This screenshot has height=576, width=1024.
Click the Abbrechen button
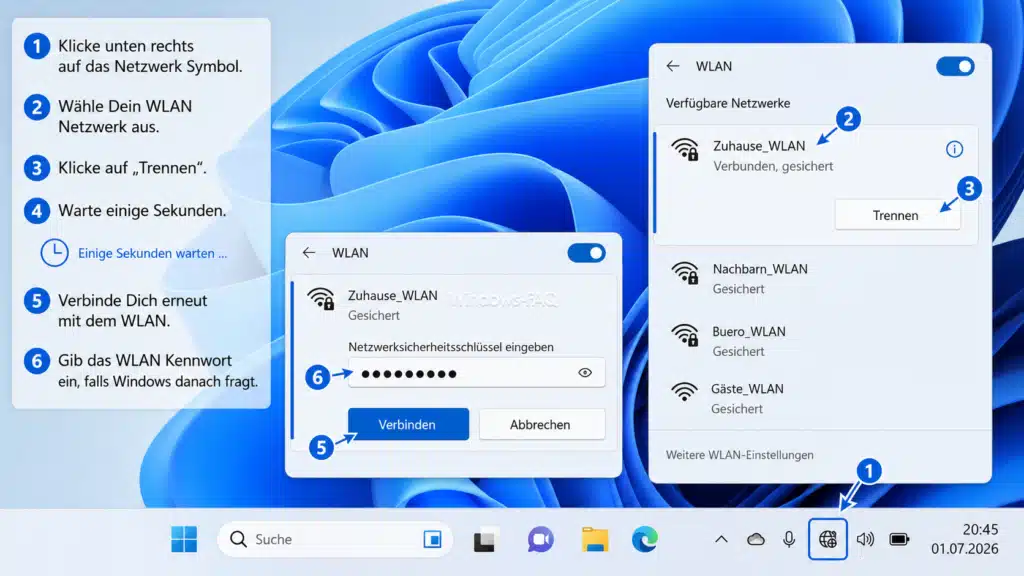[x=541, y=424]
